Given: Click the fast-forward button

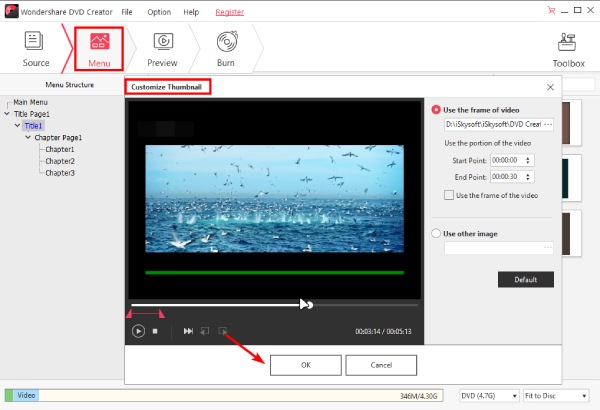Looking at the screenshot, I should pyautogui.click(x=188, y=331).
